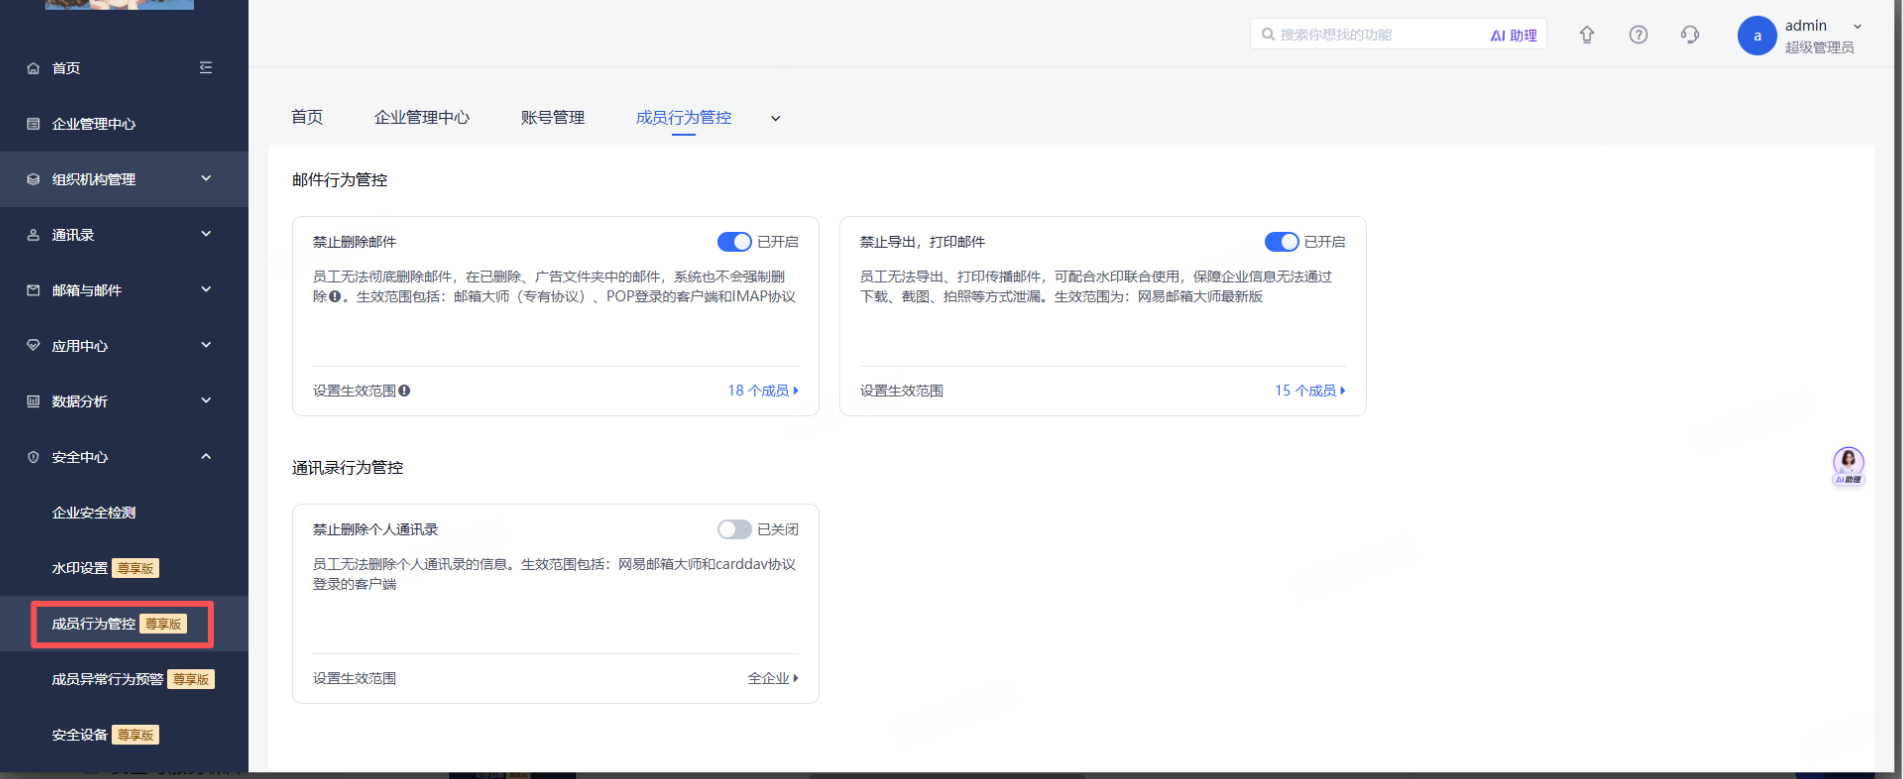Turn off the 禁止删除邮件 switch
The width and height of the screenshot is (1903, 779).
pyautogui.click(x=734, y=242)
